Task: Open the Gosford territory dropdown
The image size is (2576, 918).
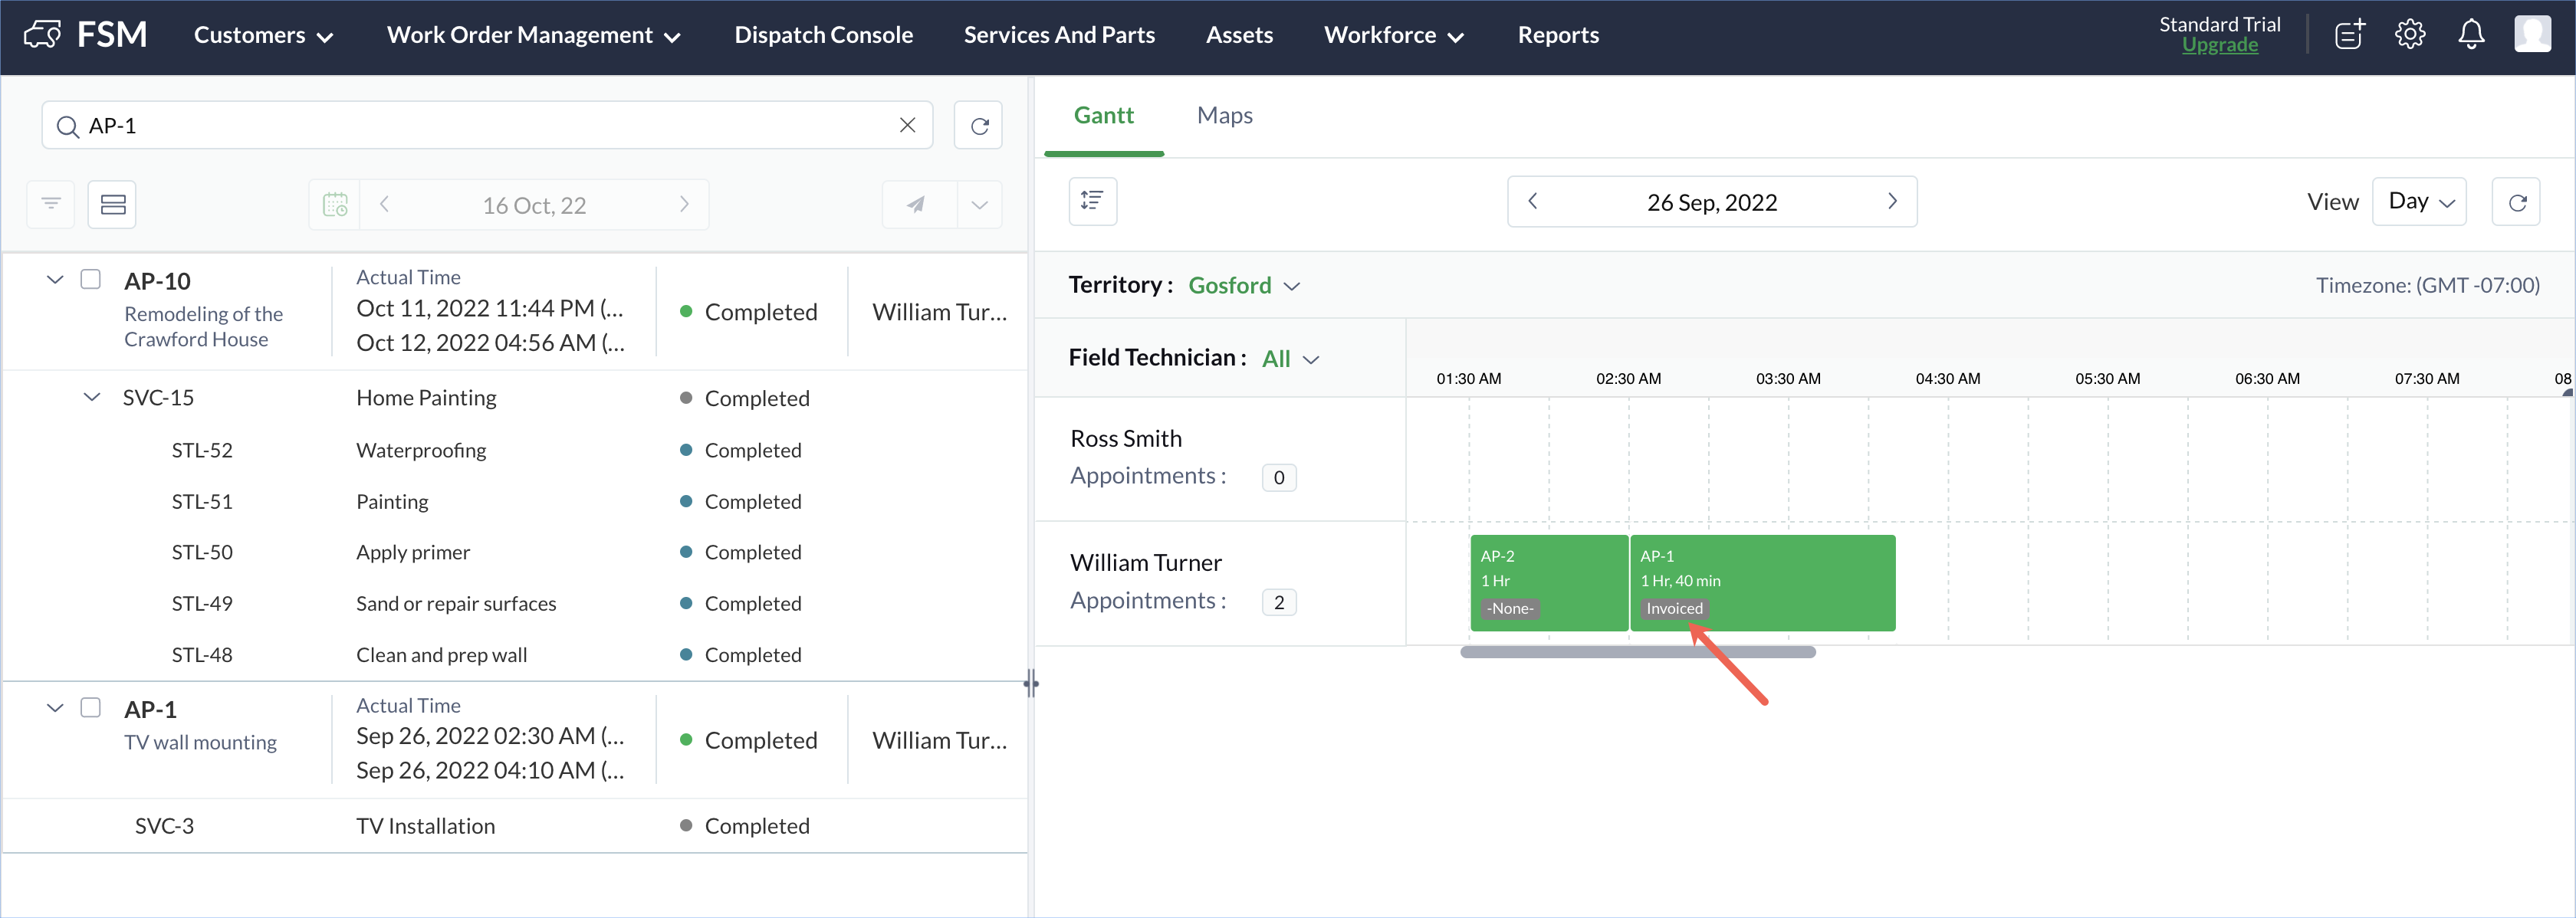Action: click(x=1244, y=285)
